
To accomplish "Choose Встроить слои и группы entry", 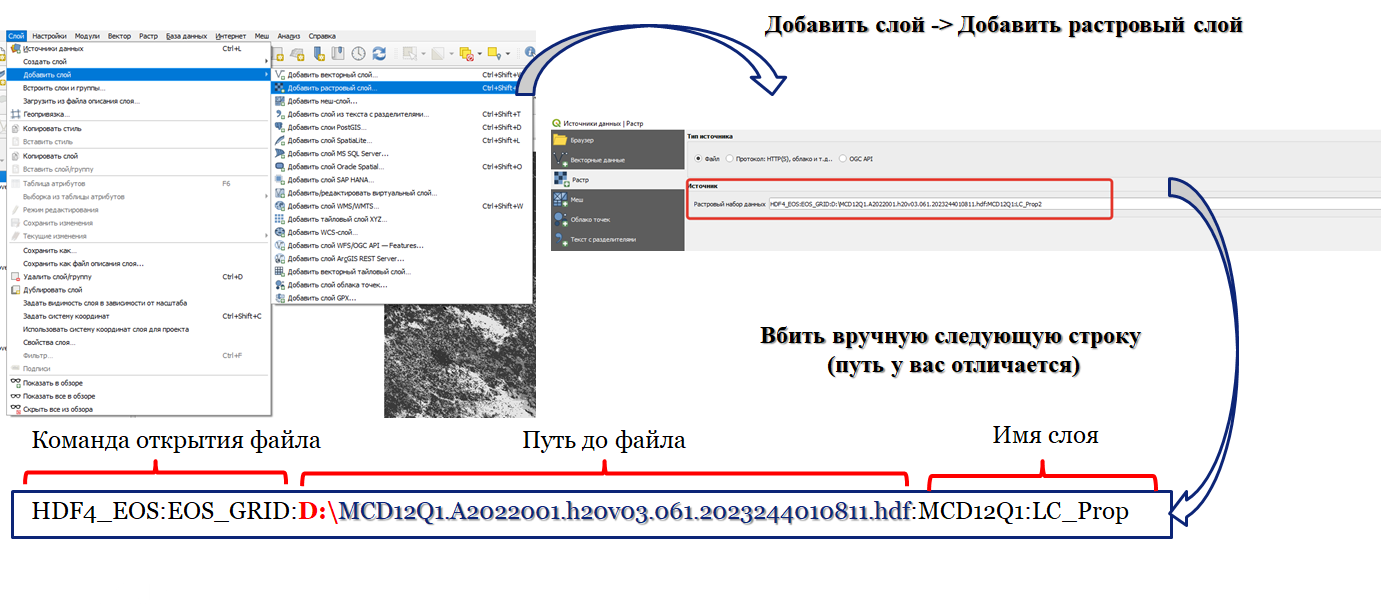I will 138,88.
